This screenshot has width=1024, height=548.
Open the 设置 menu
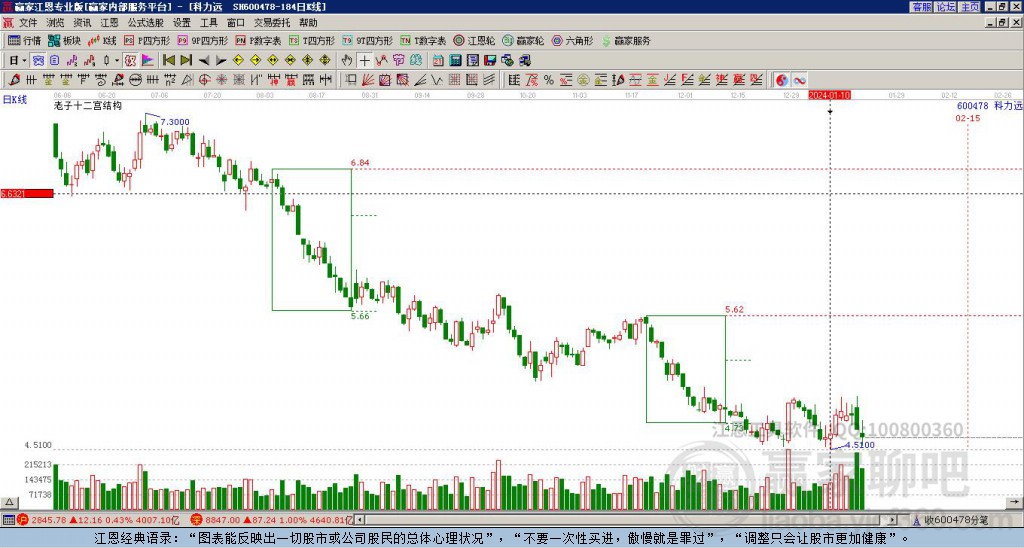(182, 23)
